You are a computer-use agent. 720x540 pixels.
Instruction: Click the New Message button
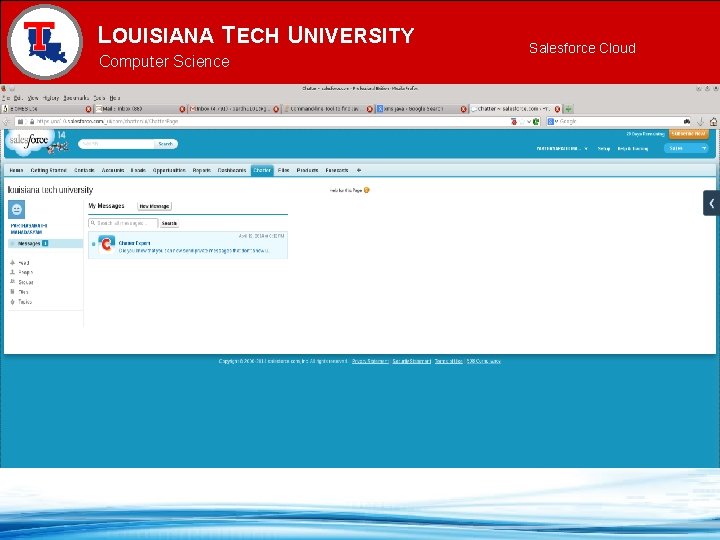154,207
